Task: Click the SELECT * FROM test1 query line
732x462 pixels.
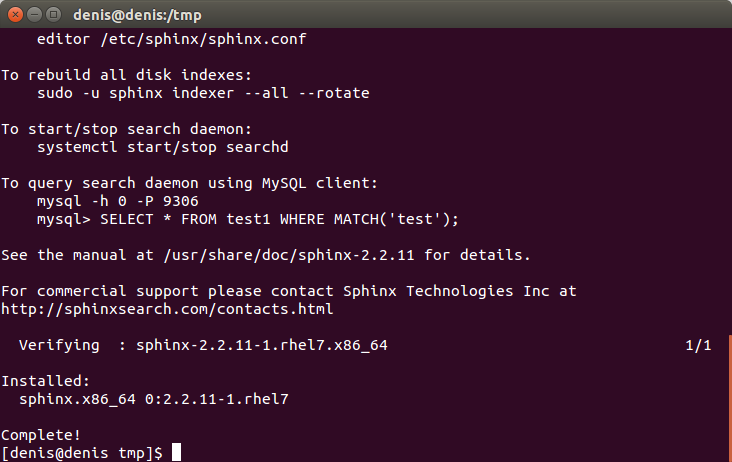Action: pyautogui.click(x=248, y=219)
